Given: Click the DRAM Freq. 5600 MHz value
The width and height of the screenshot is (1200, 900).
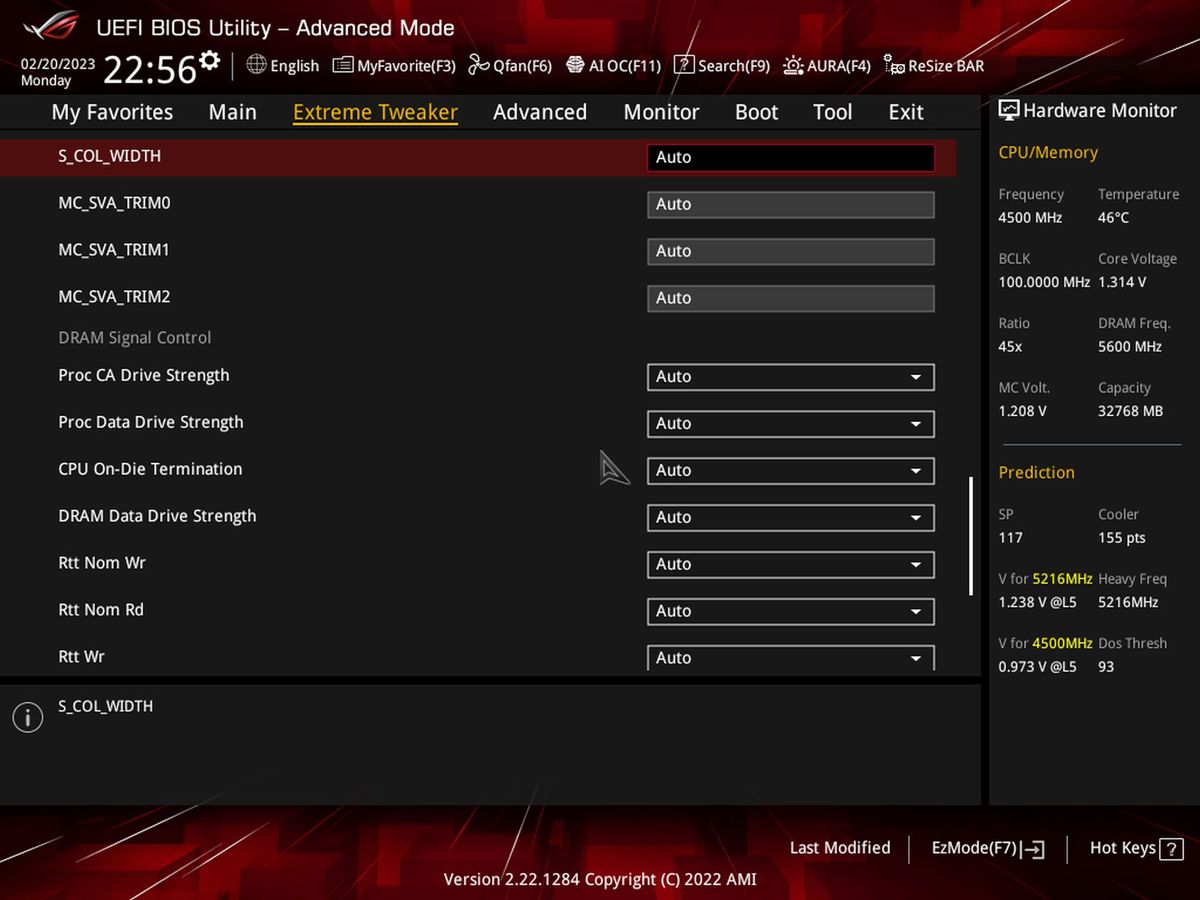Looking at the screenshot, I should [x=1130, y=347].
